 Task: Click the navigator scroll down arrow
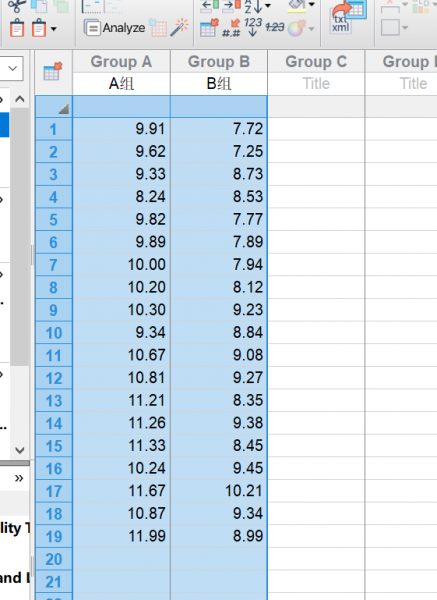20,450
